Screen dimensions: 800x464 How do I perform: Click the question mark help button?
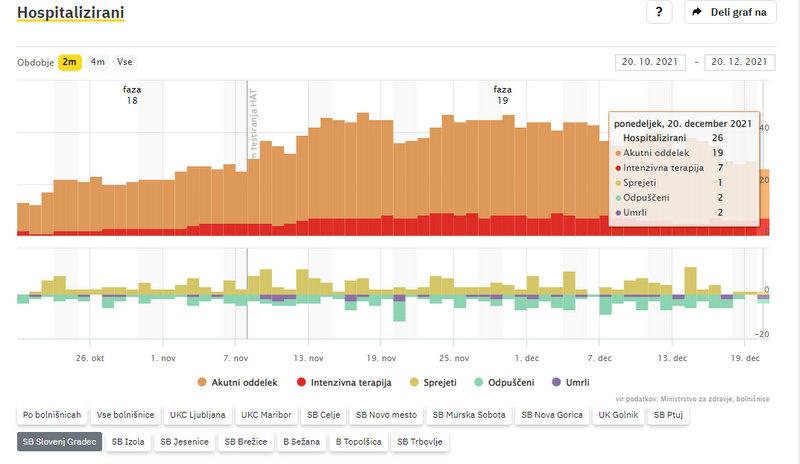point(659,12)
